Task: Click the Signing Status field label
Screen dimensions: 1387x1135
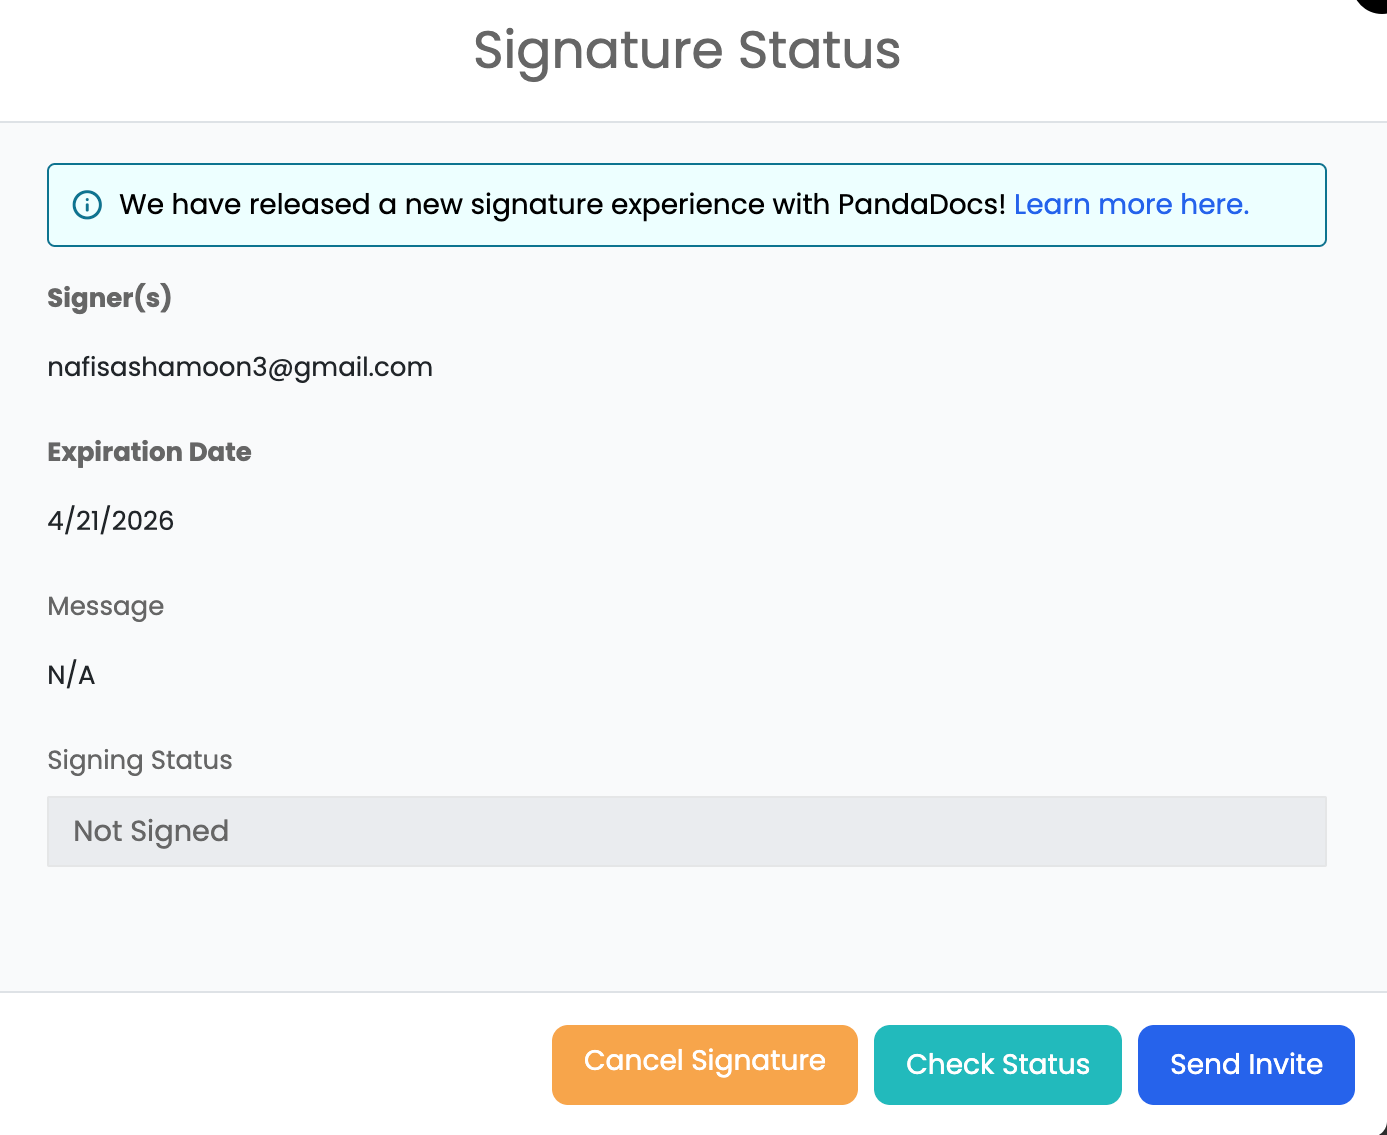Action: 140,760
